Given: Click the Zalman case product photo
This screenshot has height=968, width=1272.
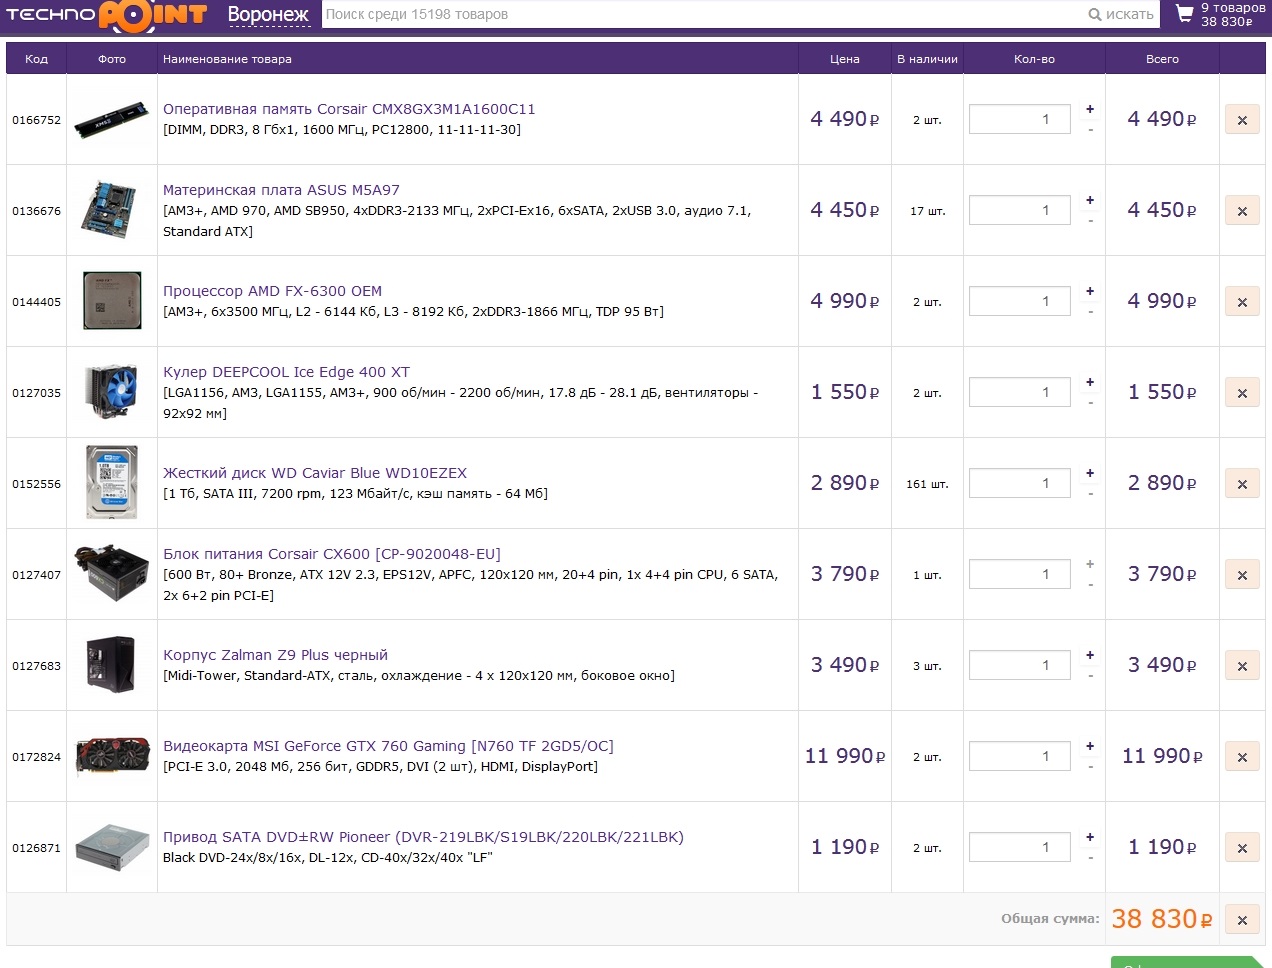Looking at the screenshot, I should coord(111,664).
